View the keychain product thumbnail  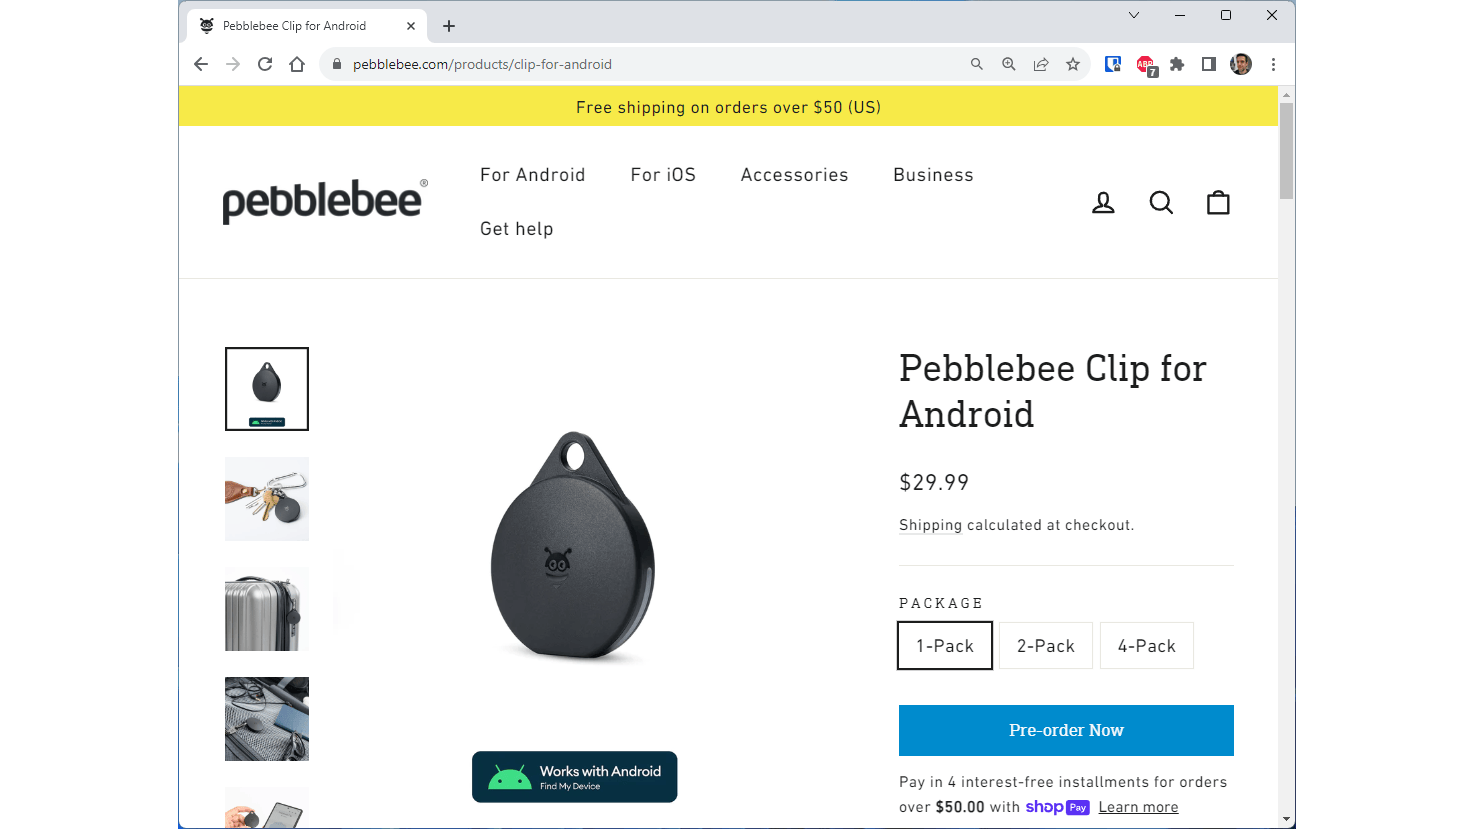point(267,499)
